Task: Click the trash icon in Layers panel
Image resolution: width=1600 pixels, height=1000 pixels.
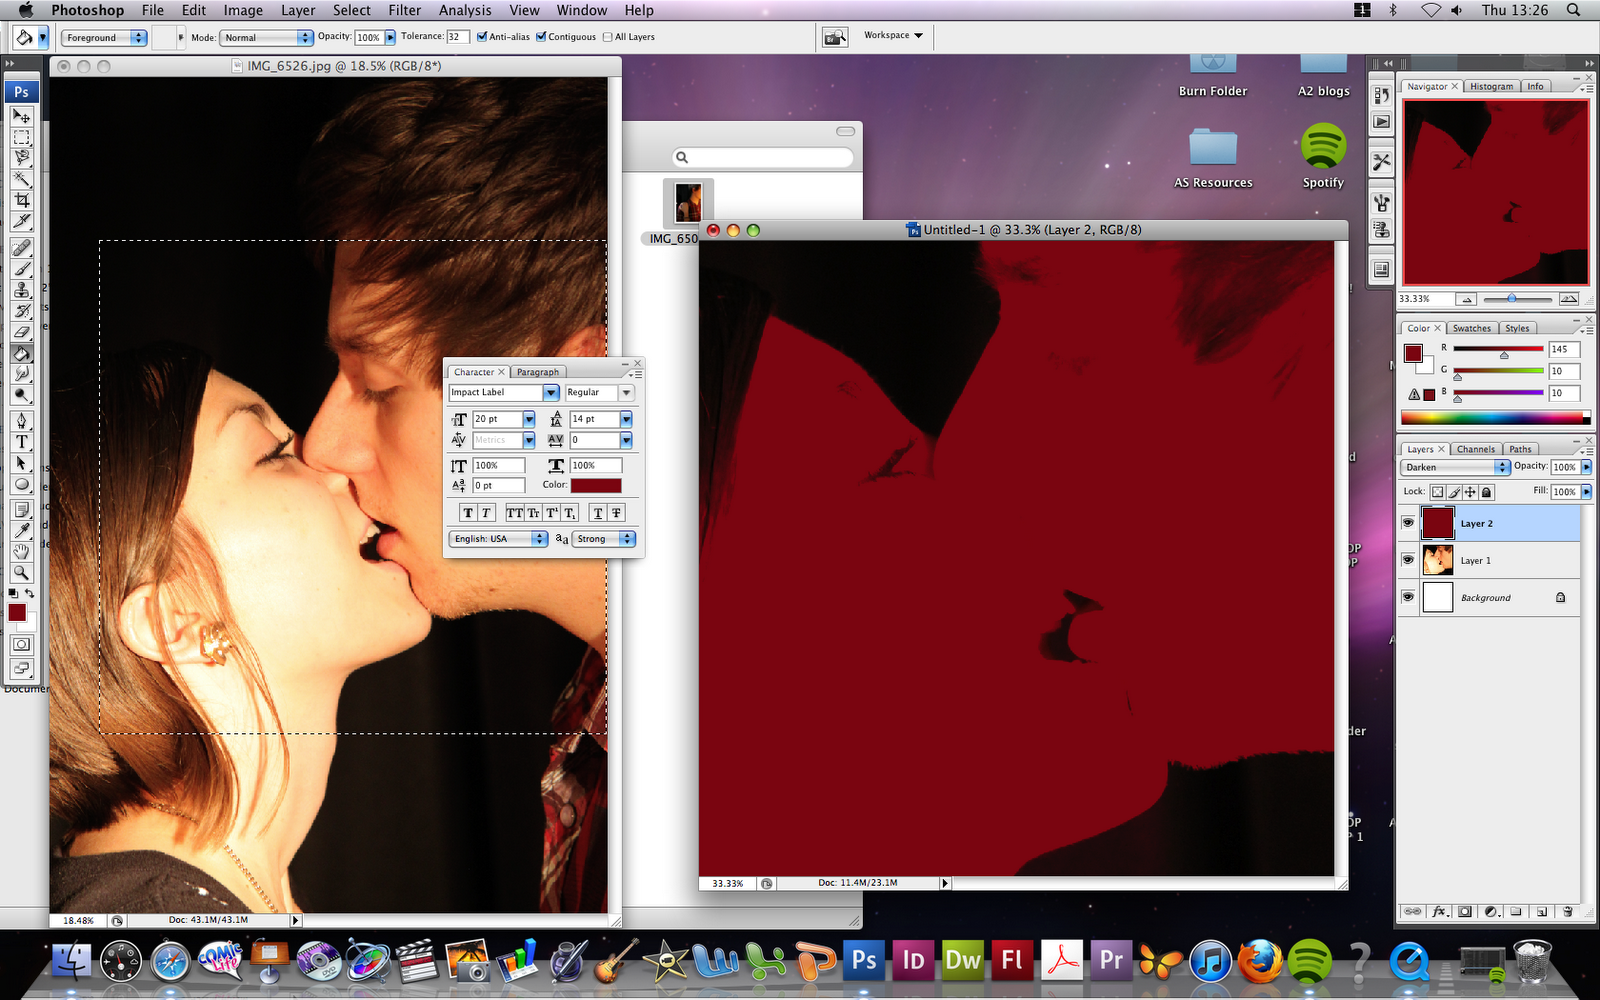Action: pyautogui.click(x=1567, y=912)
